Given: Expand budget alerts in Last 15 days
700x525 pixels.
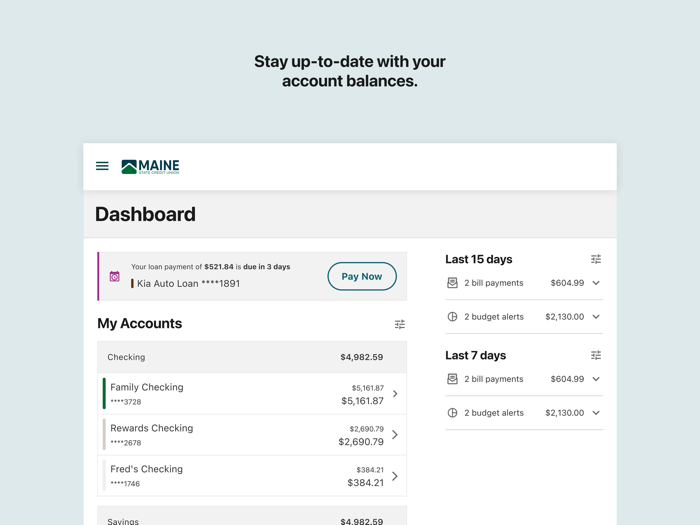Looking at the screenshot, I should pos(596,317).
